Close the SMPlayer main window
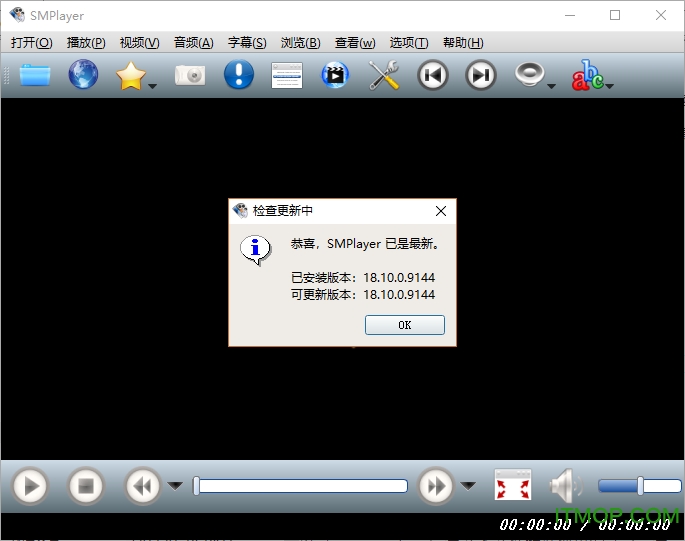685x541 pixels. 661,15
